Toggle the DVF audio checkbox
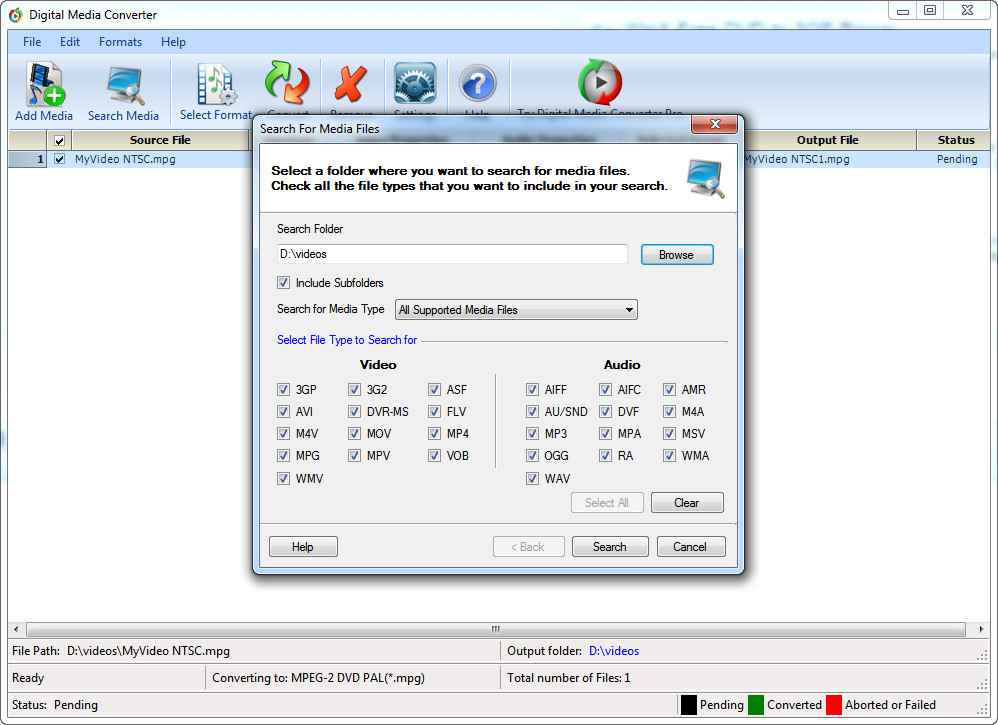Image resolution: width=998 pixels, height=725 pixels. point(605,412)
